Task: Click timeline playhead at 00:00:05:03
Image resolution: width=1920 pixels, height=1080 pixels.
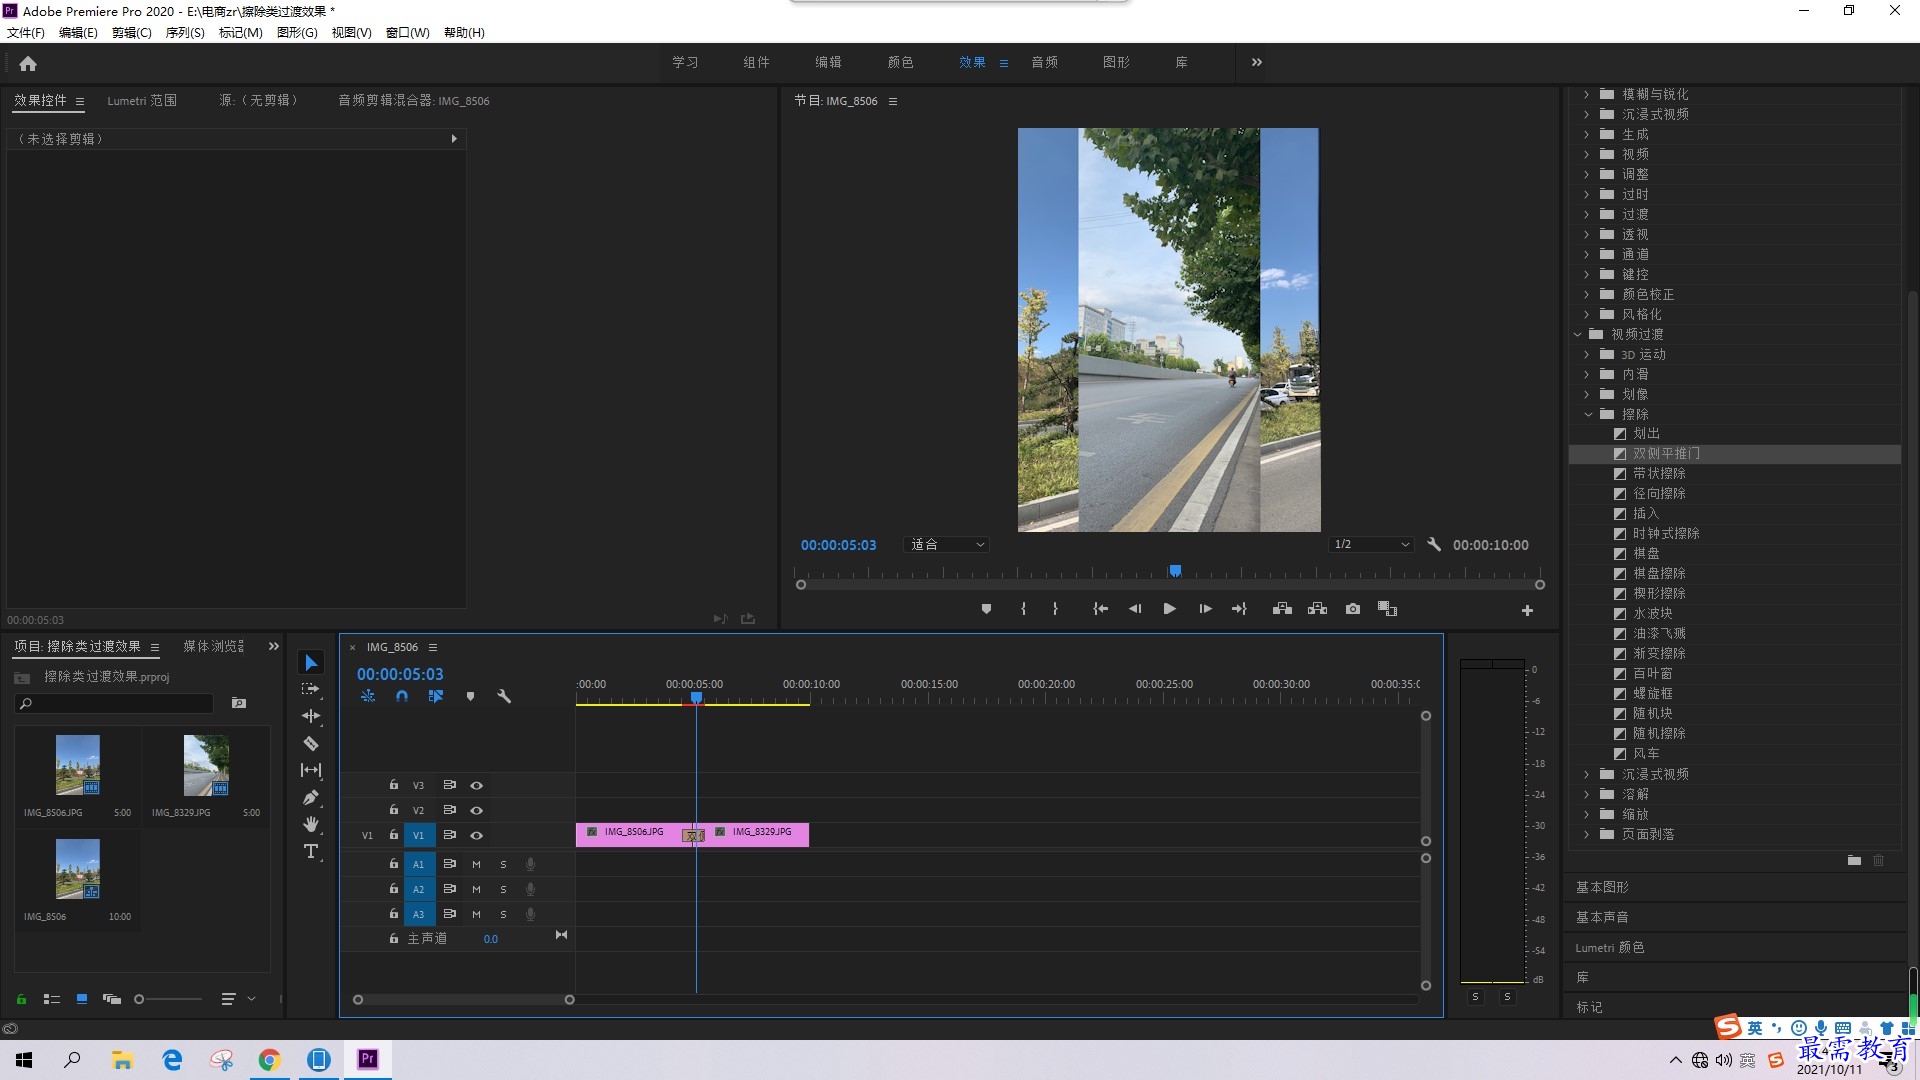Action: click(697, 698)
